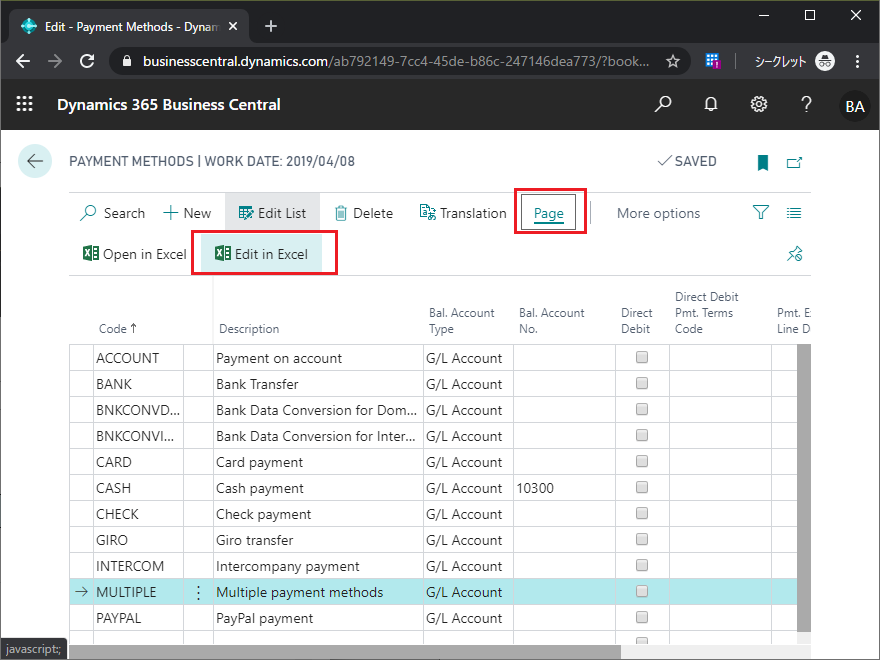Open the Chrome three-dot menu
The width and height of the screenshot is (880, 660).
[x=857, y=61]
